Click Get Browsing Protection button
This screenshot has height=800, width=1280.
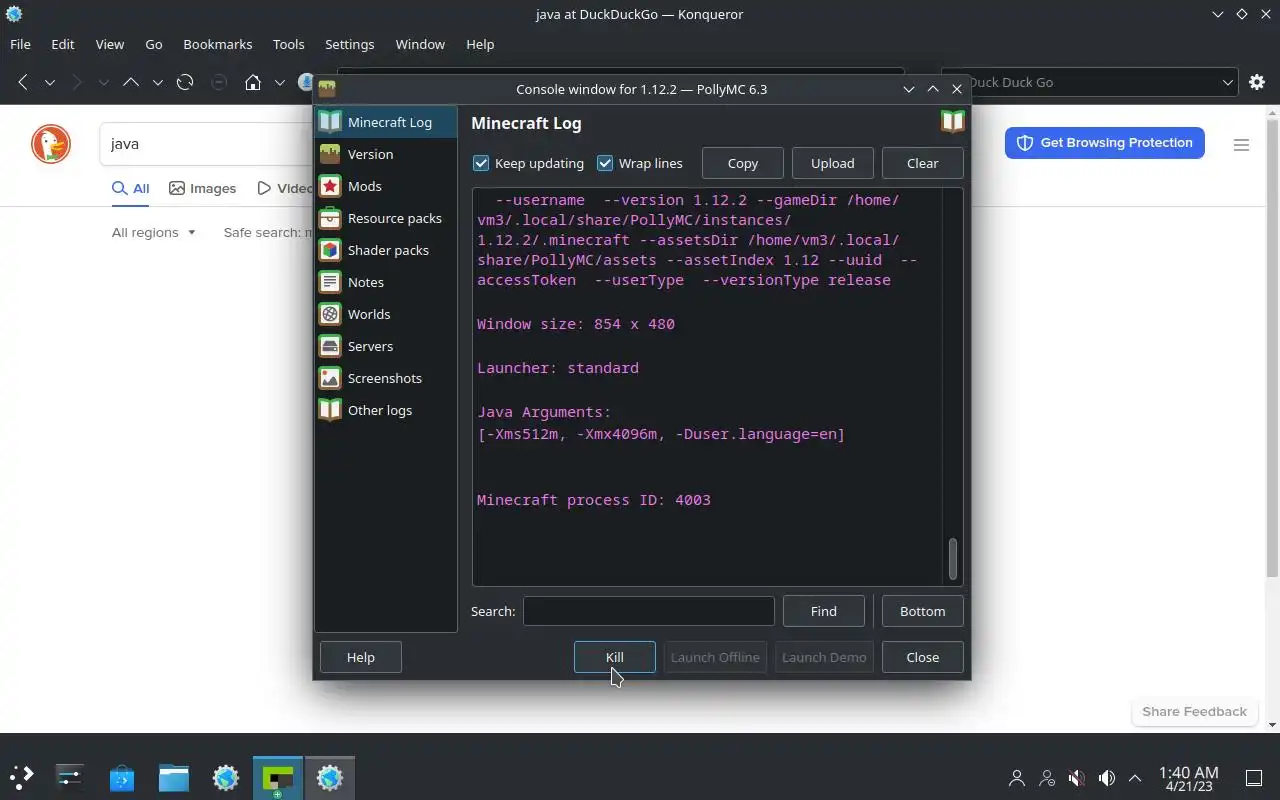1105,143
